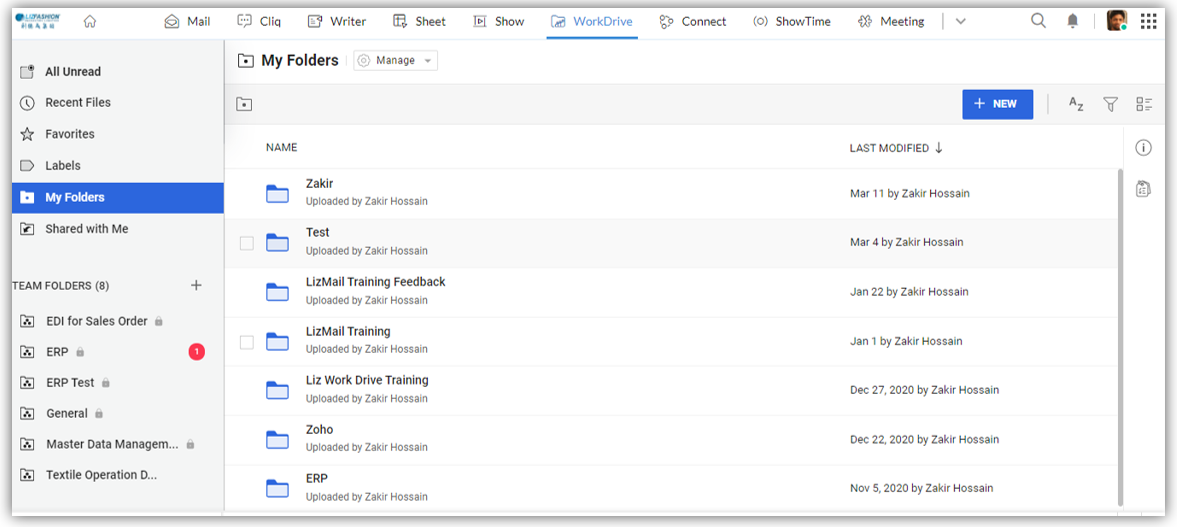
Task: Click the Zakir folder icon
Action: point(278,194)
